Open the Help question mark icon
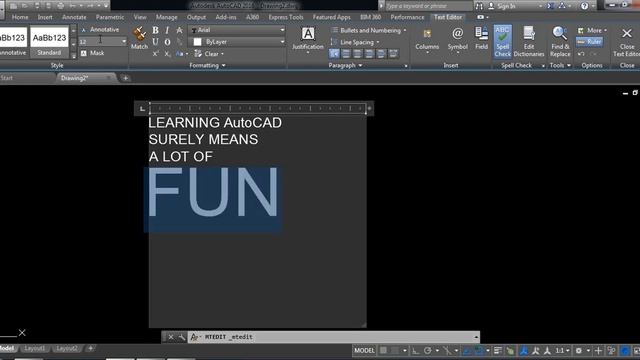Screen dimensions: 640x360 [584, 6]
